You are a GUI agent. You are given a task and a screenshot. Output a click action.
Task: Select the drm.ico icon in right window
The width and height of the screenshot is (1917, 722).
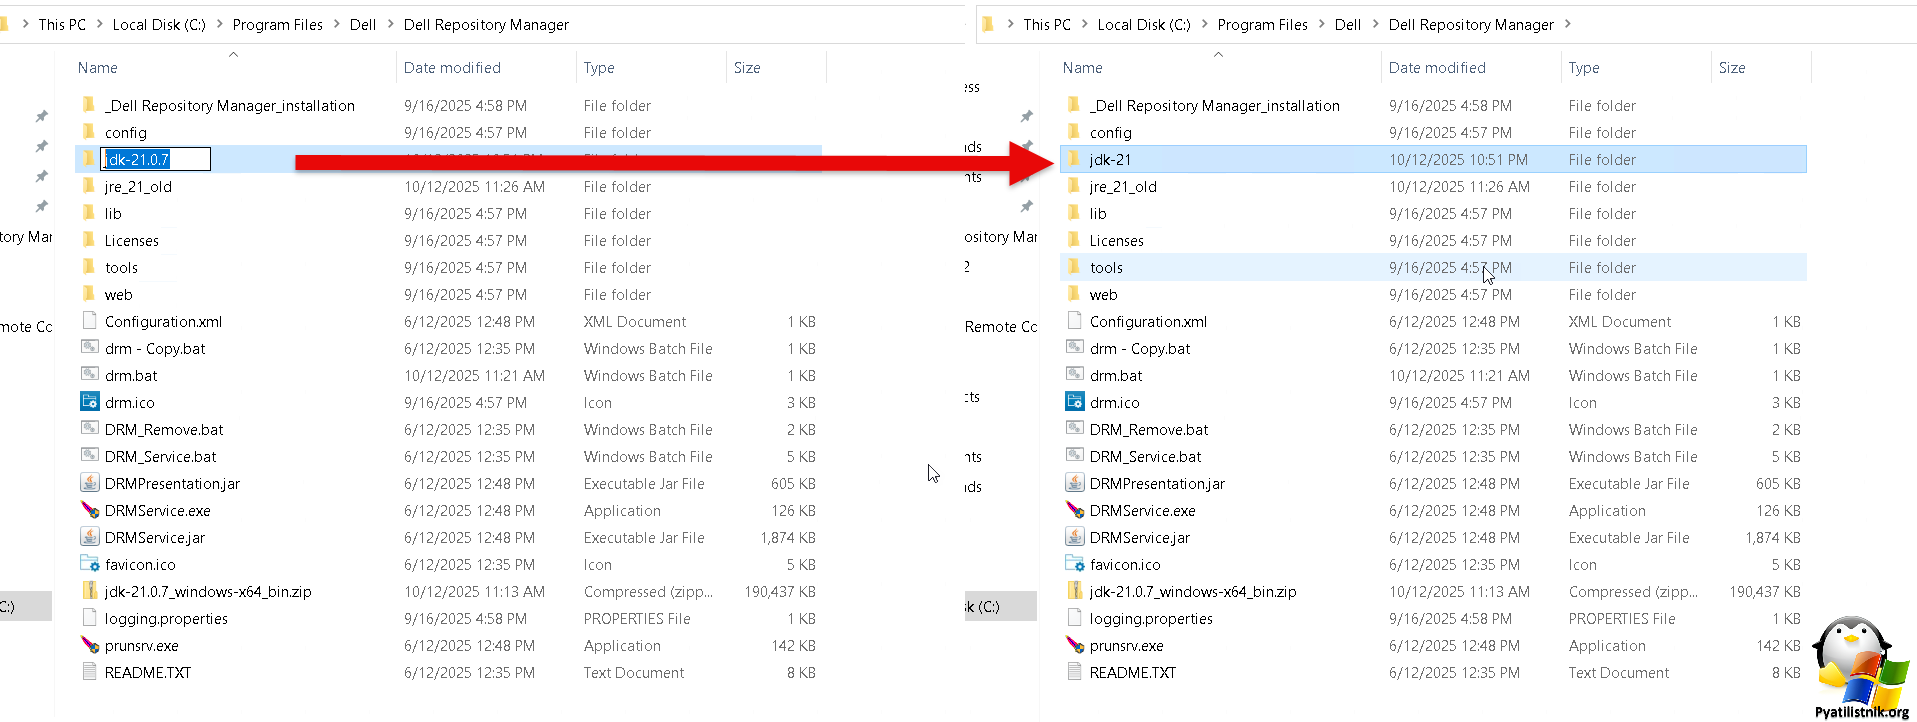pyautogui.click(x=1074, y=402)
